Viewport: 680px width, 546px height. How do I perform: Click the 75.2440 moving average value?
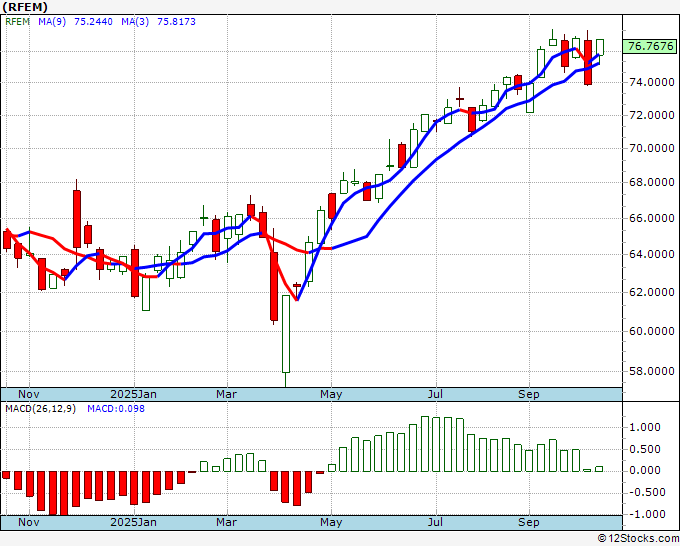tap(93, 22)
